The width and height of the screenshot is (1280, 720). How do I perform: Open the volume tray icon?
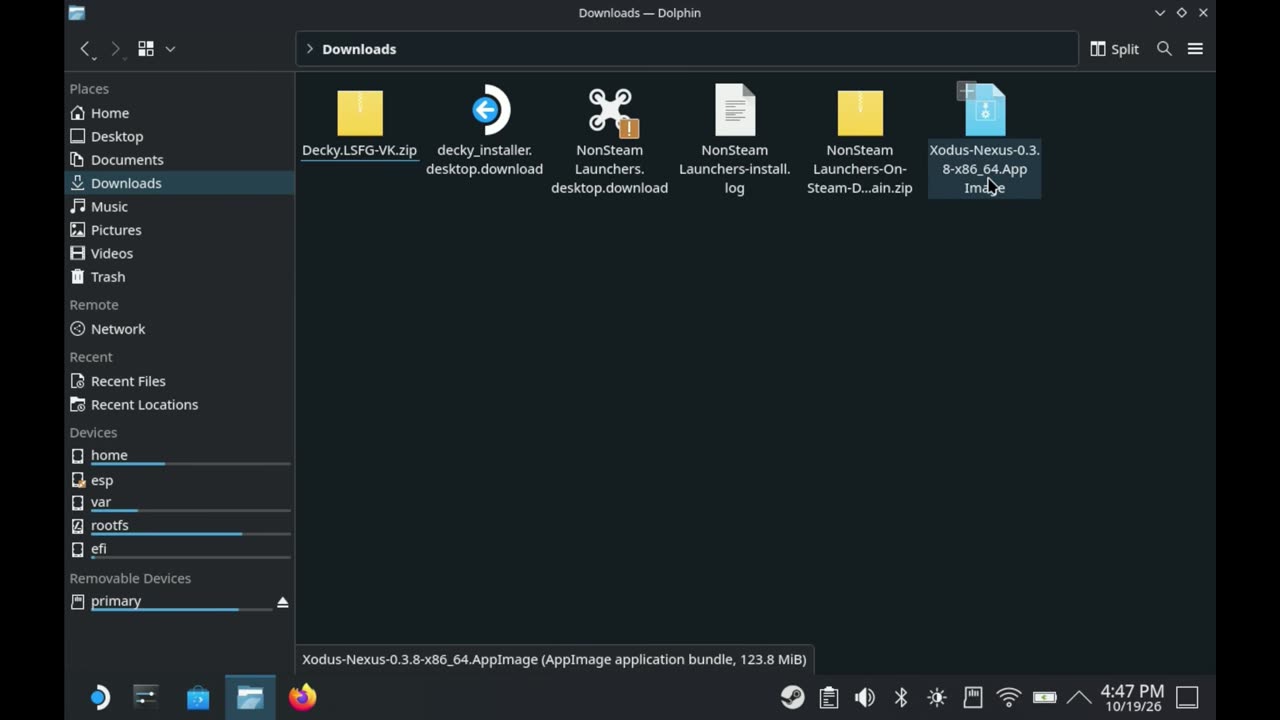(865, 697)
